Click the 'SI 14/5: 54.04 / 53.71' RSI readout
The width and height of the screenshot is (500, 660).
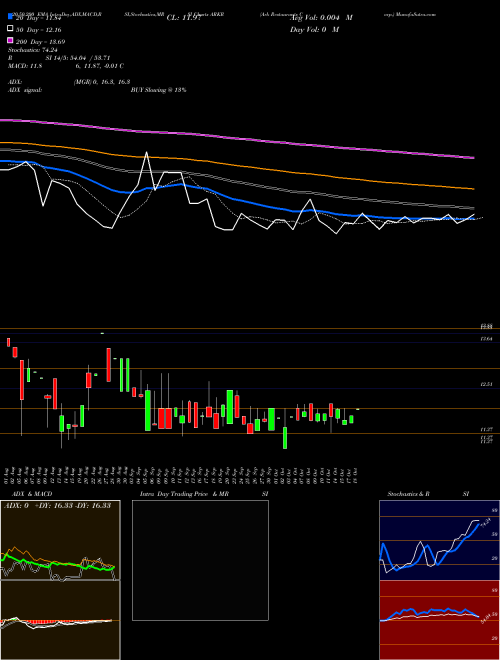point(78,58)
